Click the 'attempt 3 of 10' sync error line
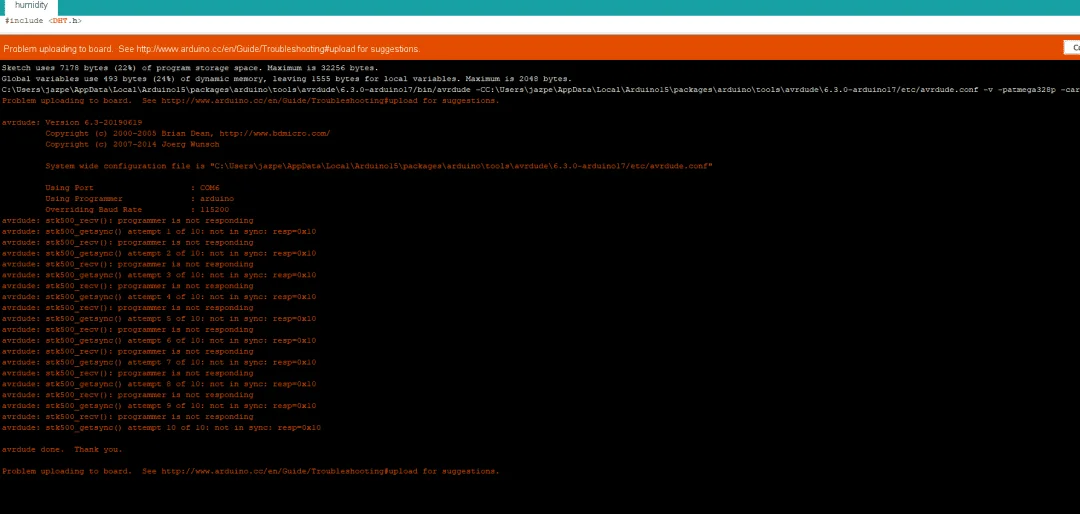 pyautogui.click(x=158, y=275)
